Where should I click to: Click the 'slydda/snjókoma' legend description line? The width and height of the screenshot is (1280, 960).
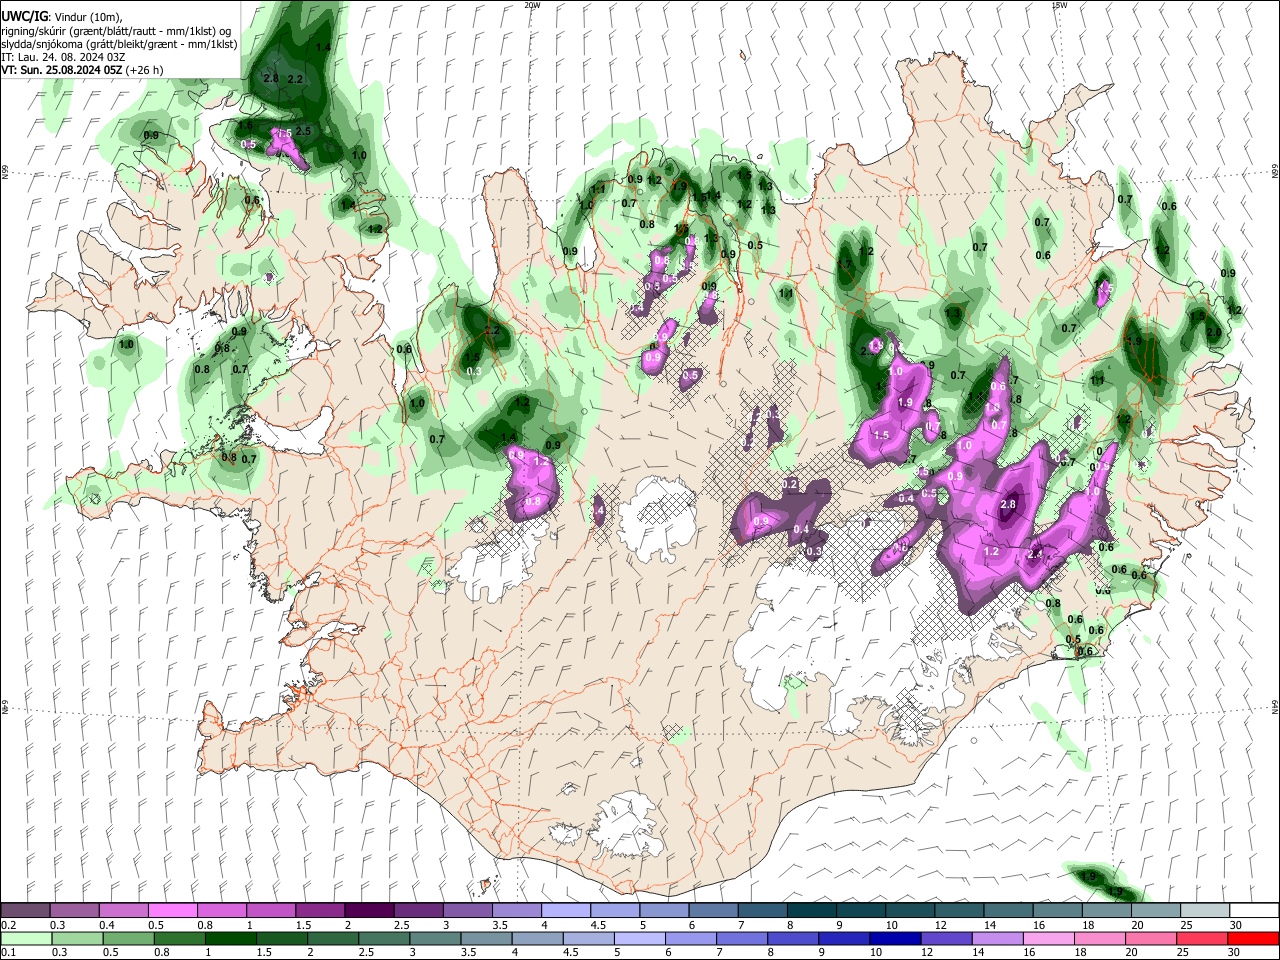(x=119, y=44)
